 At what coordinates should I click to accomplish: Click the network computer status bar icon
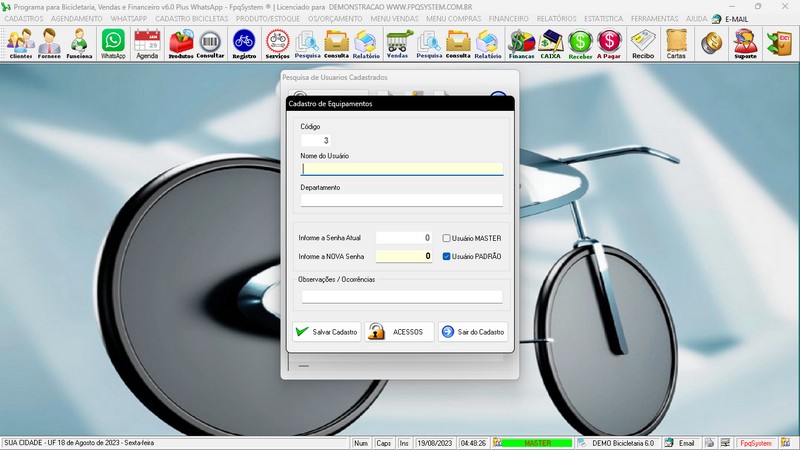[x=725, y=443]
